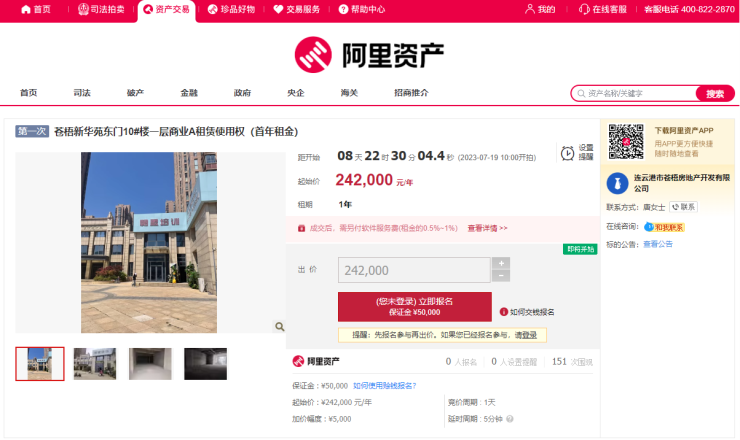Click the 即将开始 green status tag
The image size is (740, 440).
pos(580,249)
